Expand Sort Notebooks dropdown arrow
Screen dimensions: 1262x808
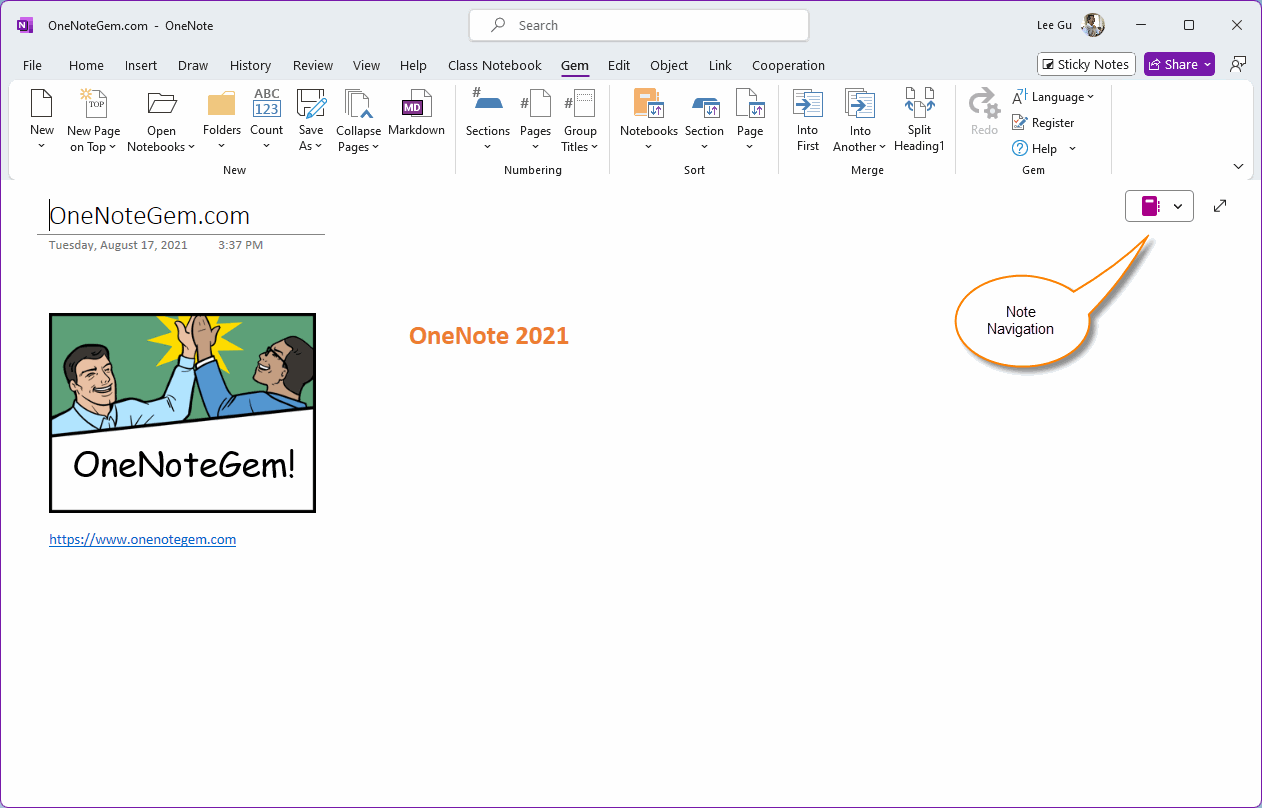click(648, 146)
